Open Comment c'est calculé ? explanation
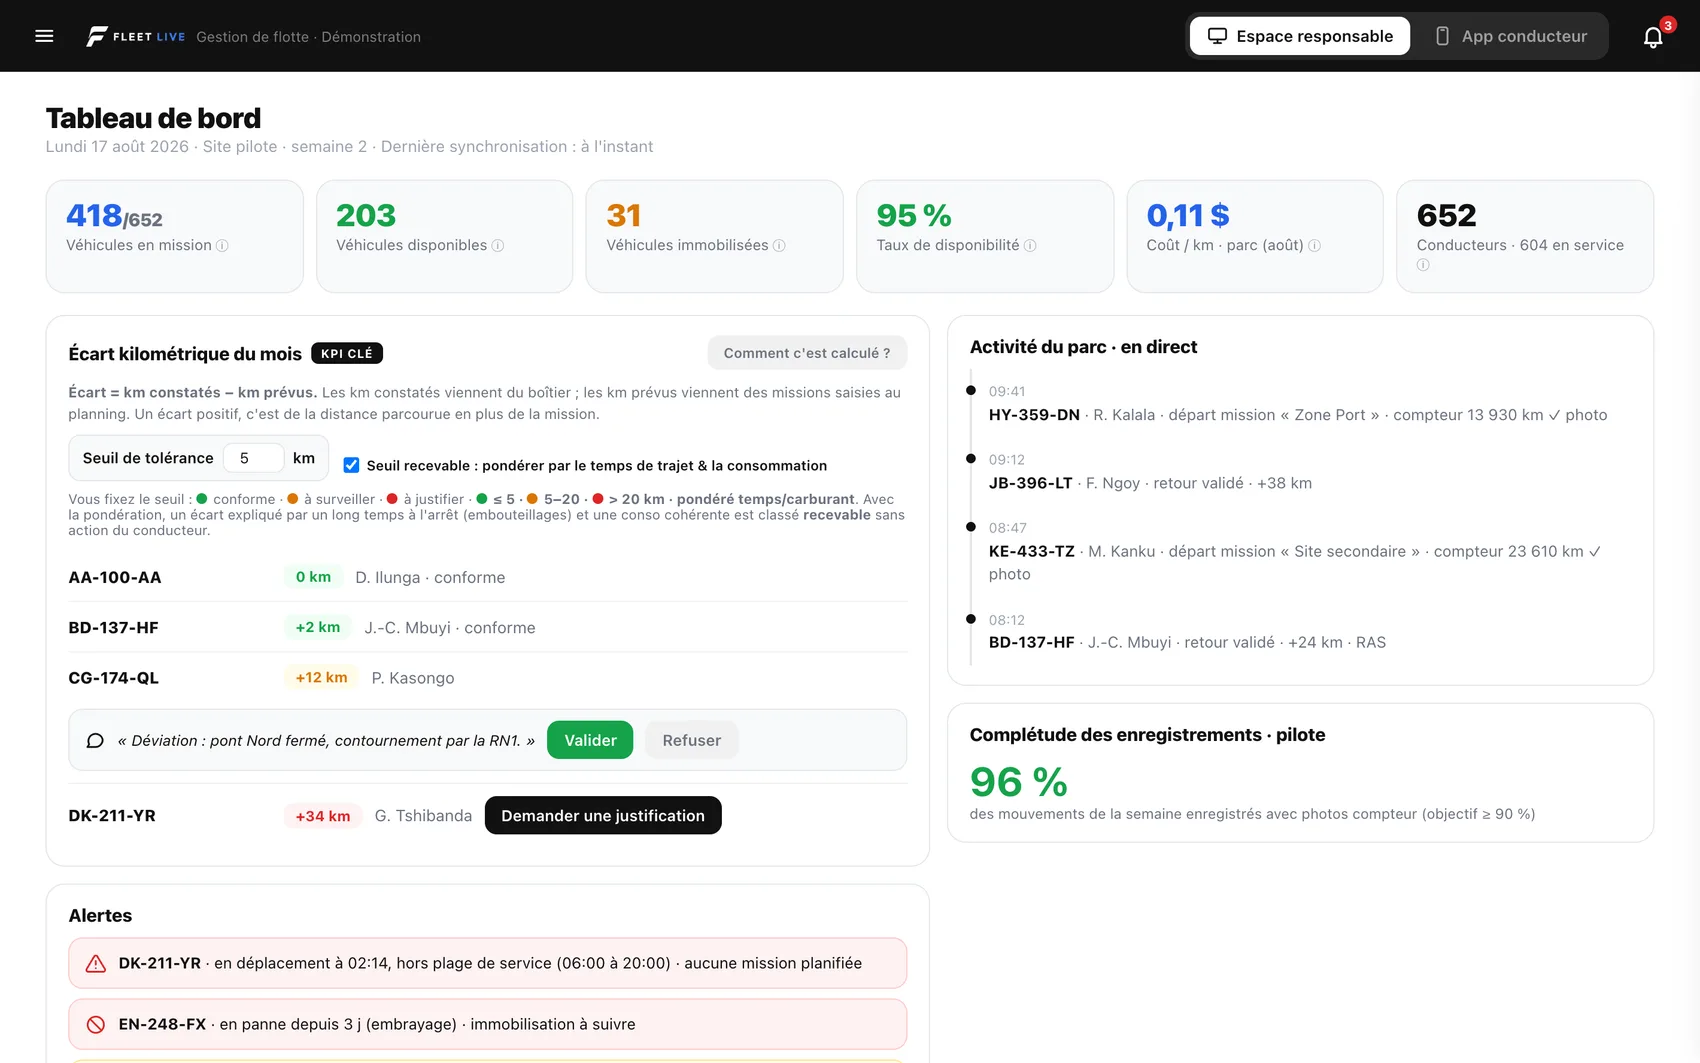Image resolution: width=1700 pixels, height=1063 pixels. [x=807, y=353]
